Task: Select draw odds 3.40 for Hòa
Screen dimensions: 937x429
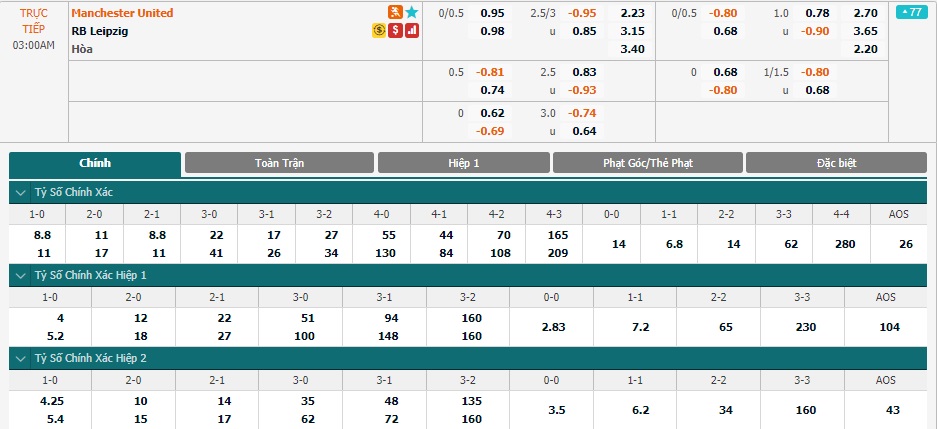Action: pos(633,49)
